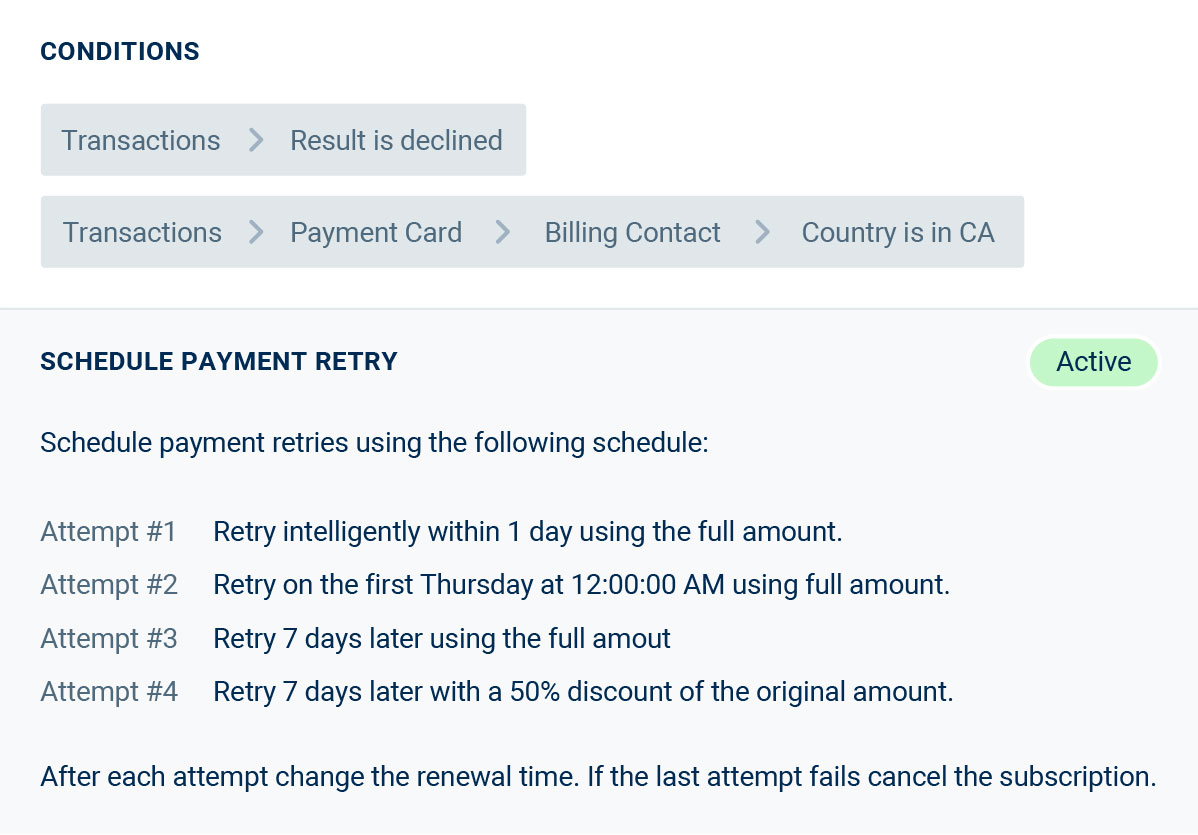Screen dimensions: 1198x835
Task: Toggle the Active status badge
Action: coord(1093,362)
